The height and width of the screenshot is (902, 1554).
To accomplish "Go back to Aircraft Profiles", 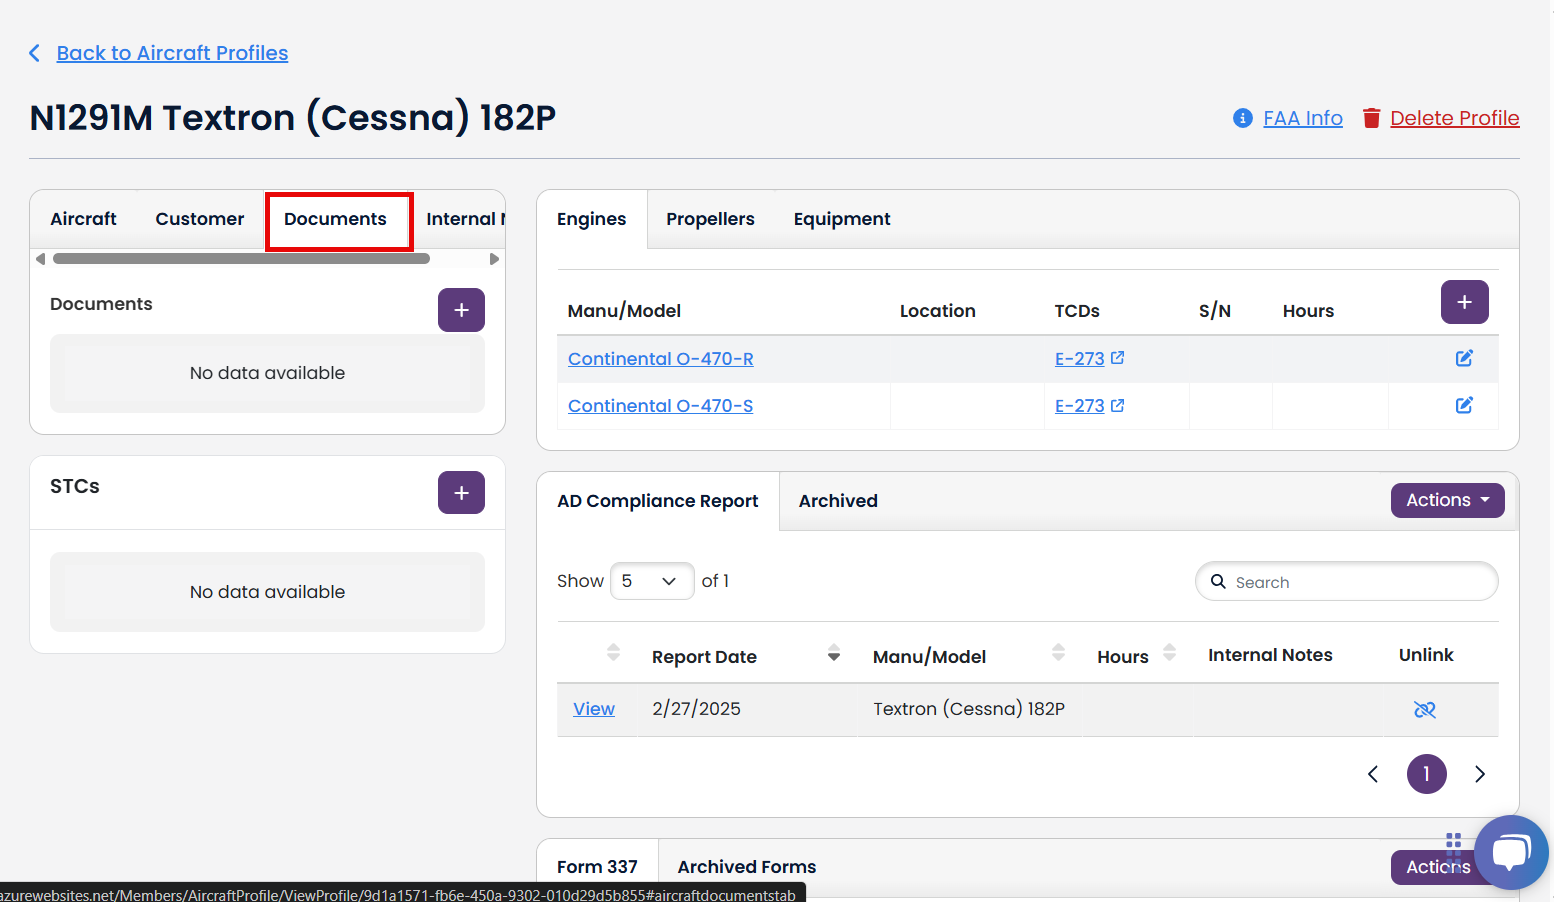I will (x=172, y=53).
